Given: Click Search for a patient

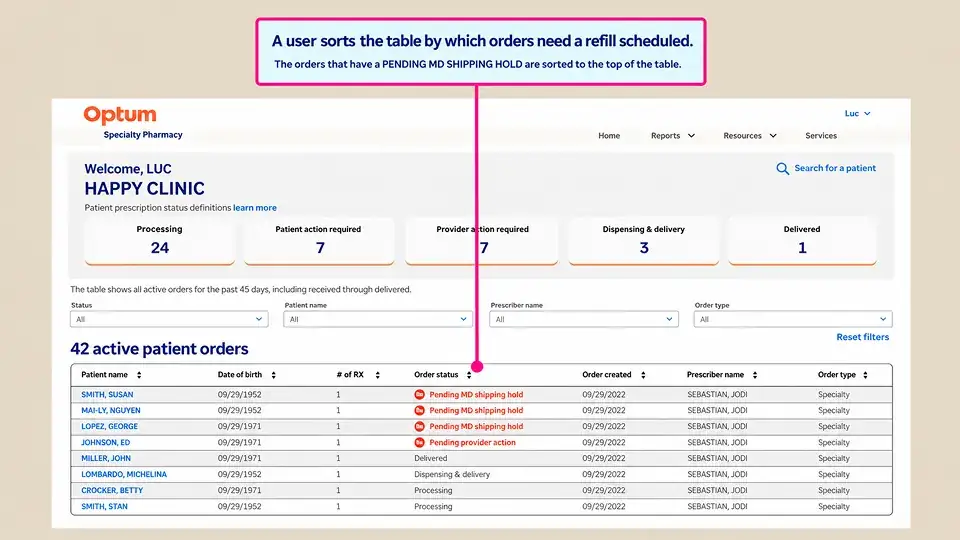Looking at the screenshot, I should coord(834,168).
